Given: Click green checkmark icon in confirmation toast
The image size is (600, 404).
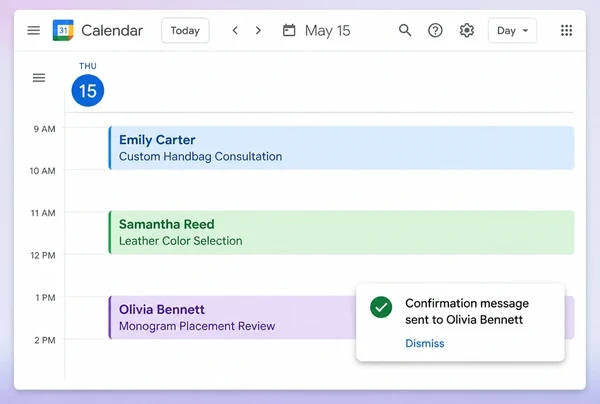Looking at the screenshot, I should (x=381, y=307).
